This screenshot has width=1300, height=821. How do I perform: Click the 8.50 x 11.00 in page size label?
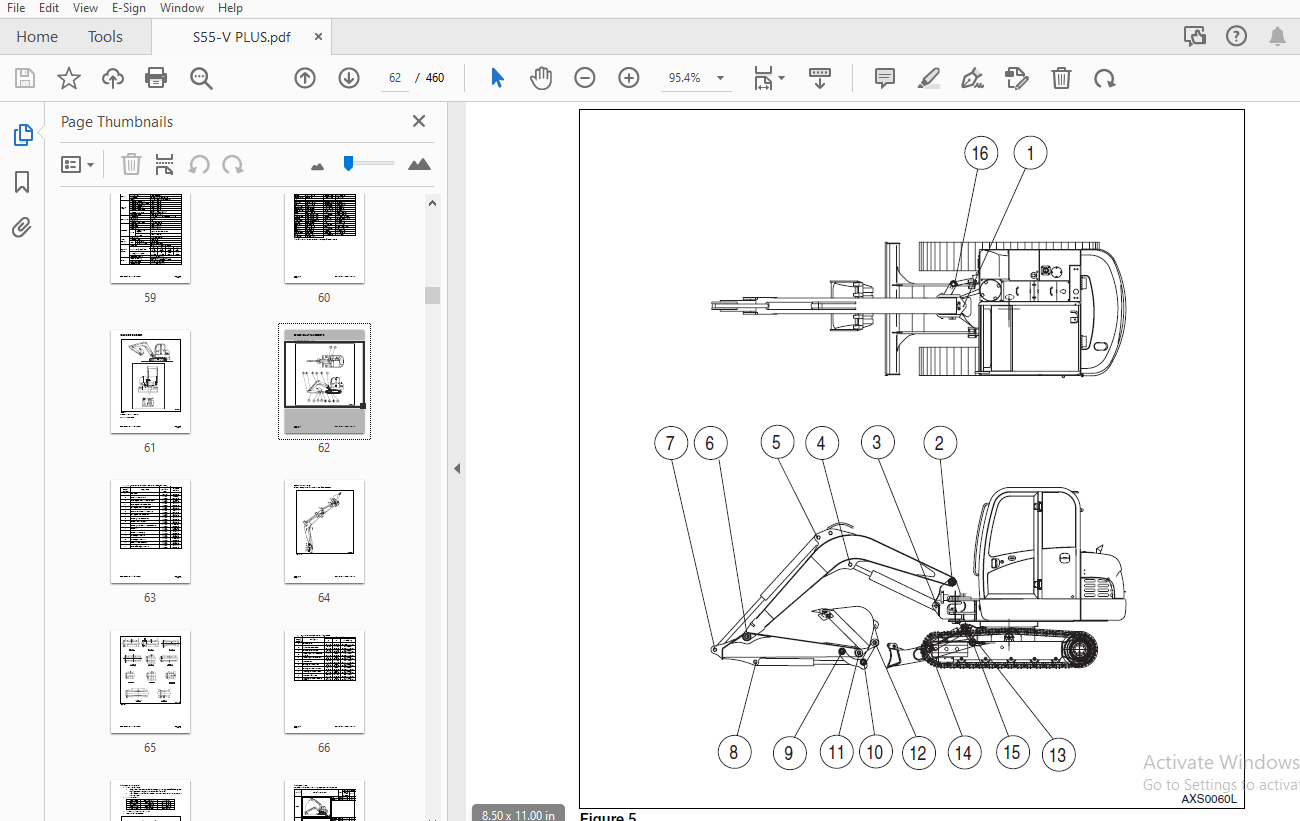tap(518, 814)
